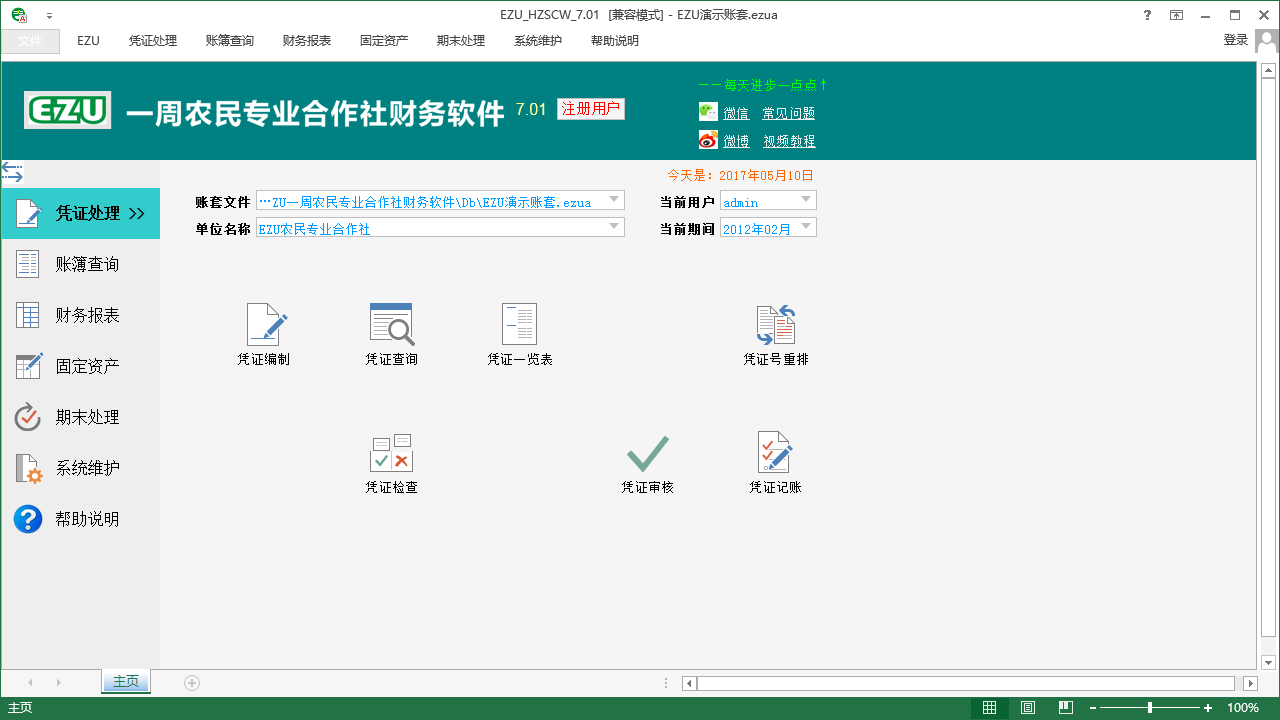This screenshot has height=720, width=1280.
Task: Select 固定资产 in the left sidebar
Action: tap(80, 366)
